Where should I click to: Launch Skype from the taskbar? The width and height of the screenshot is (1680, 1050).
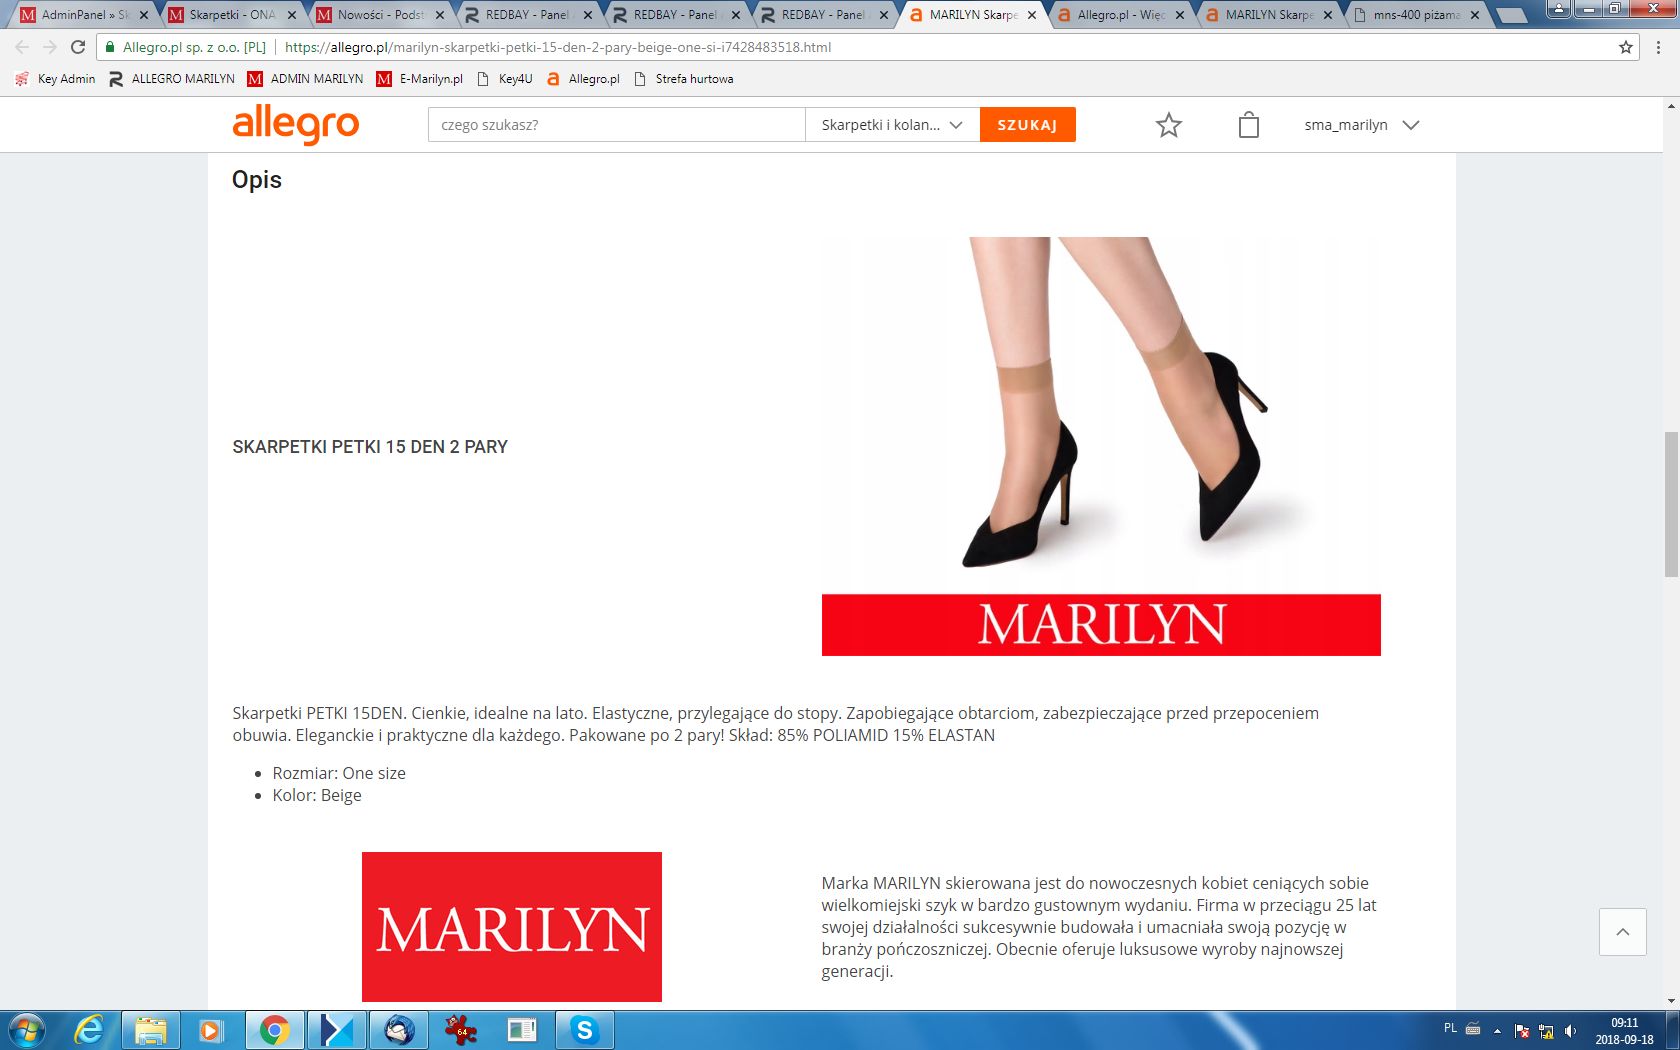(x=584, y=1029)
